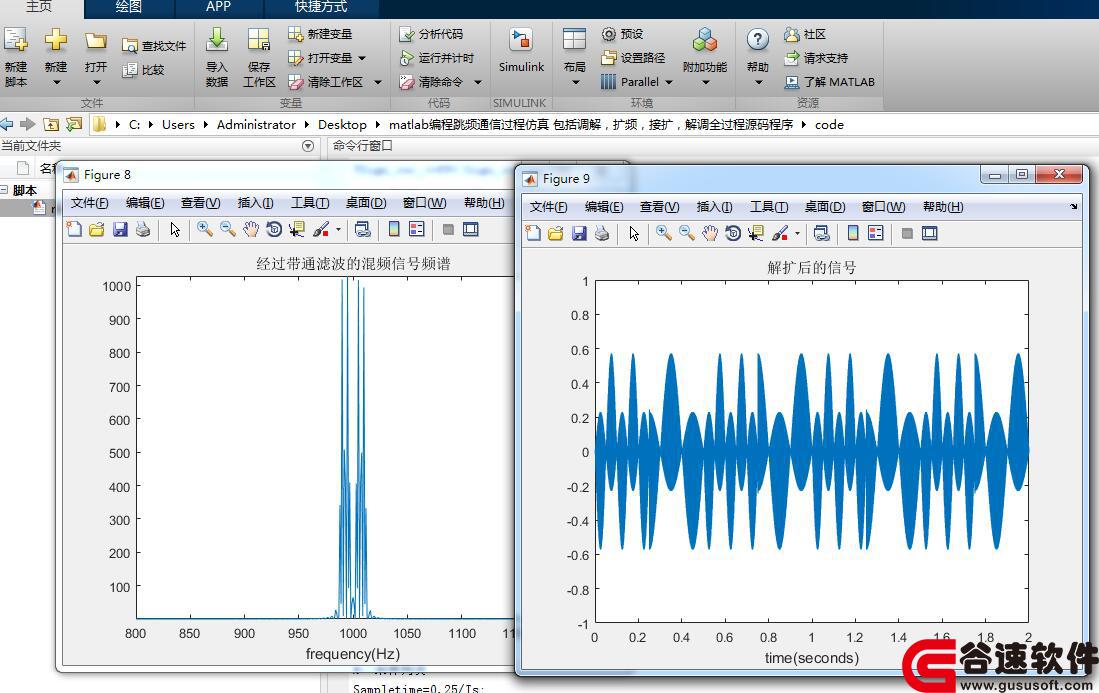Open 文件(F) menu in Figure 9

click(x=548, y=207)
